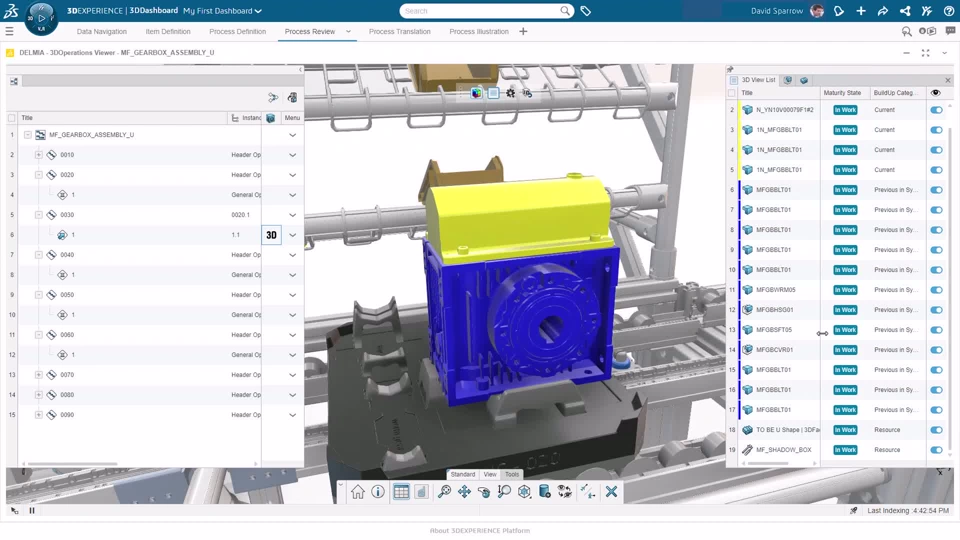Switch to the Process Definition tab
The image size is (960, 540).
coord(238,31)
